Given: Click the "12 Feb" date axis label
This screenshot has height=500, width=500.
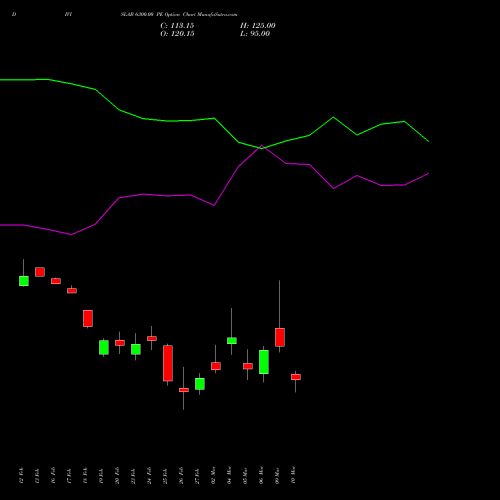Looking at the screenshot, I should (x=21, y=476).
